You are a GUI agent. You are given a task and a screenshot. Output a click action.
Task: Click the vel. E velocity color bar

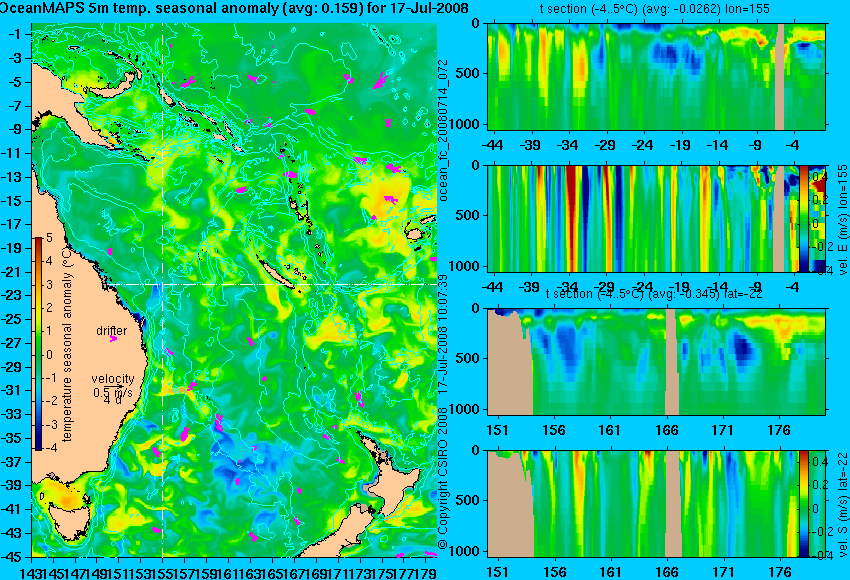(x=804, y=218)
